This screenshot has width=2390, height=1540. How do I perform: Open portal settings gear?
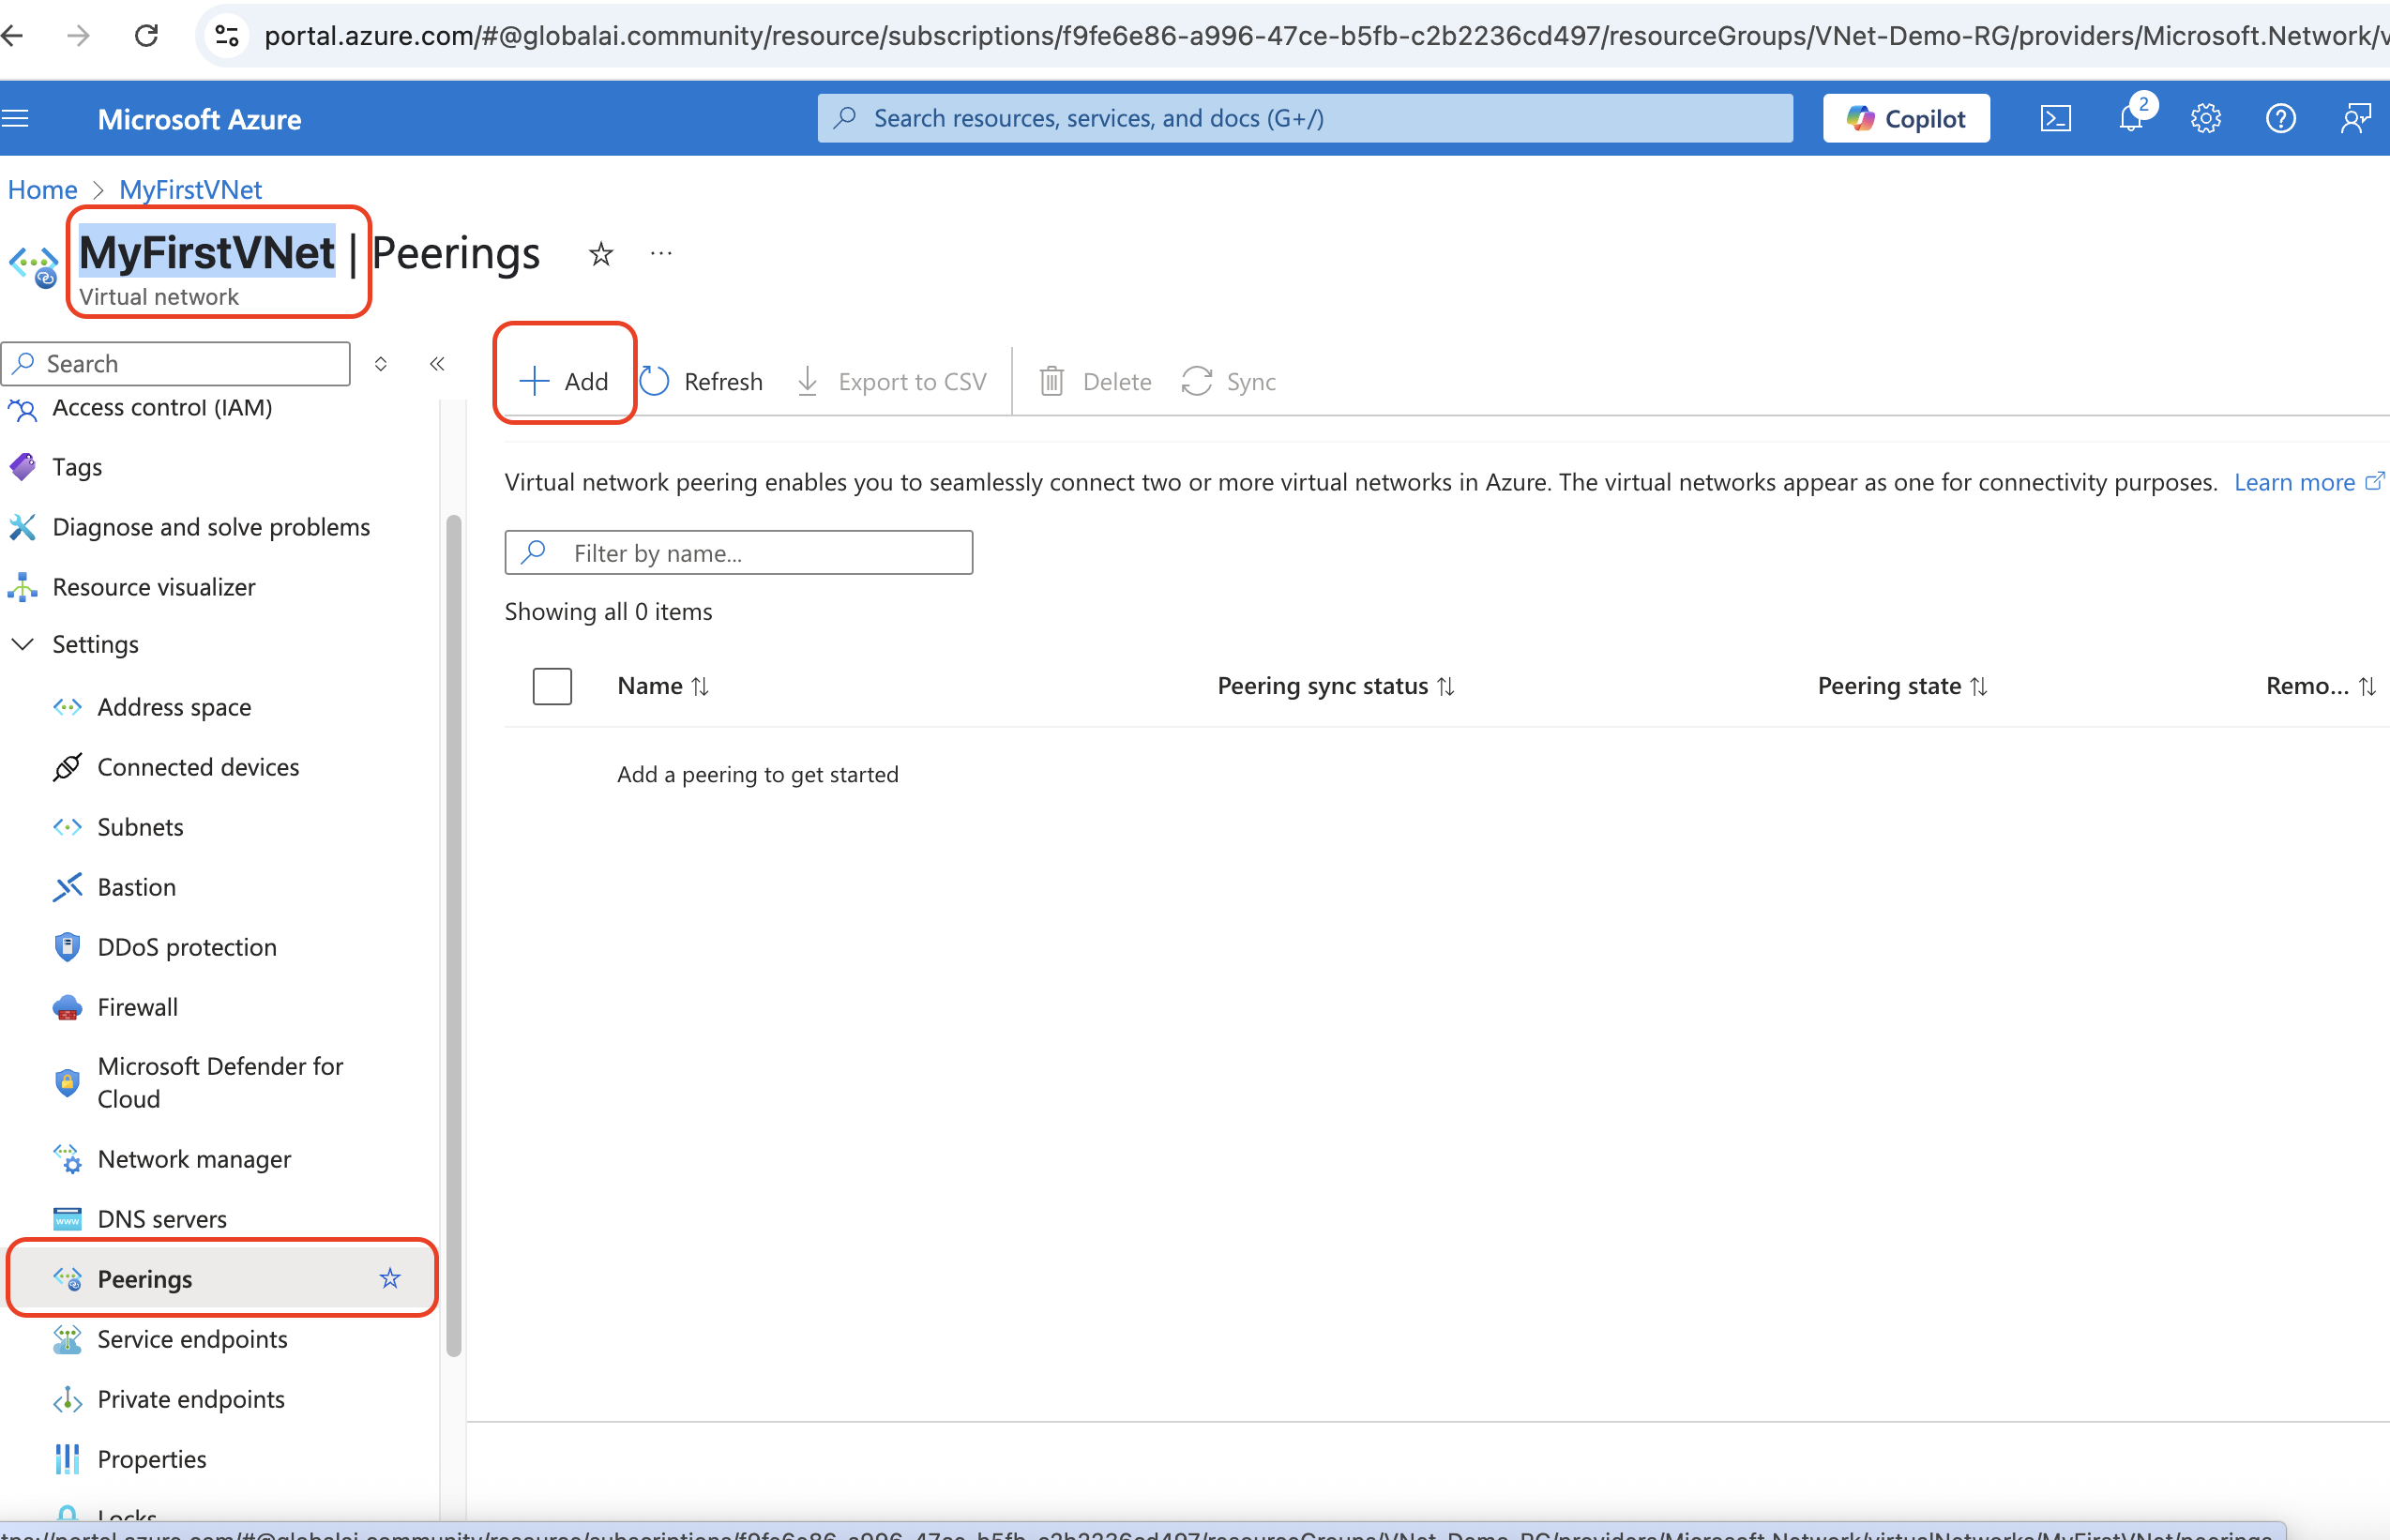point(2205,119)
